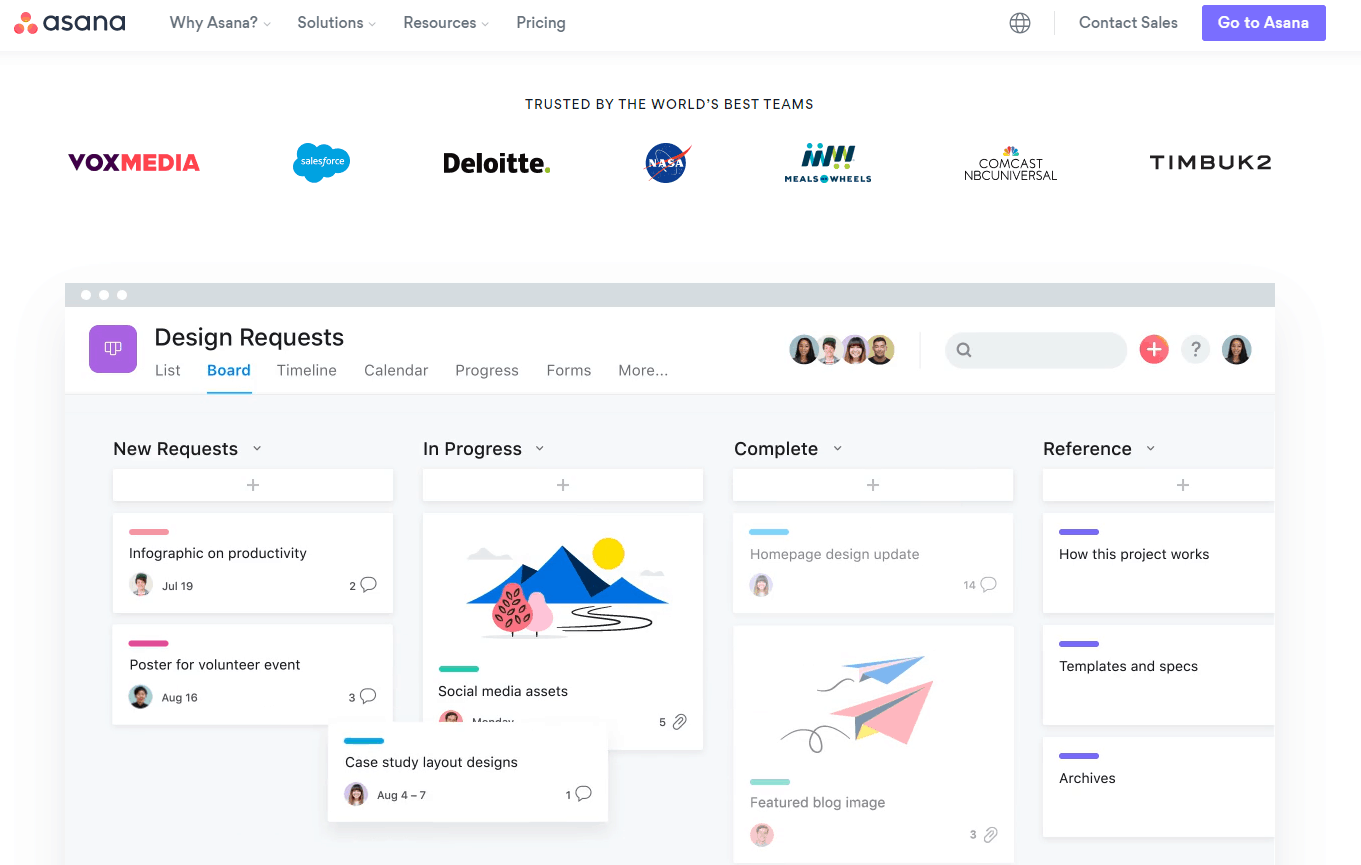Open the Pricing page link

[541, 22]
